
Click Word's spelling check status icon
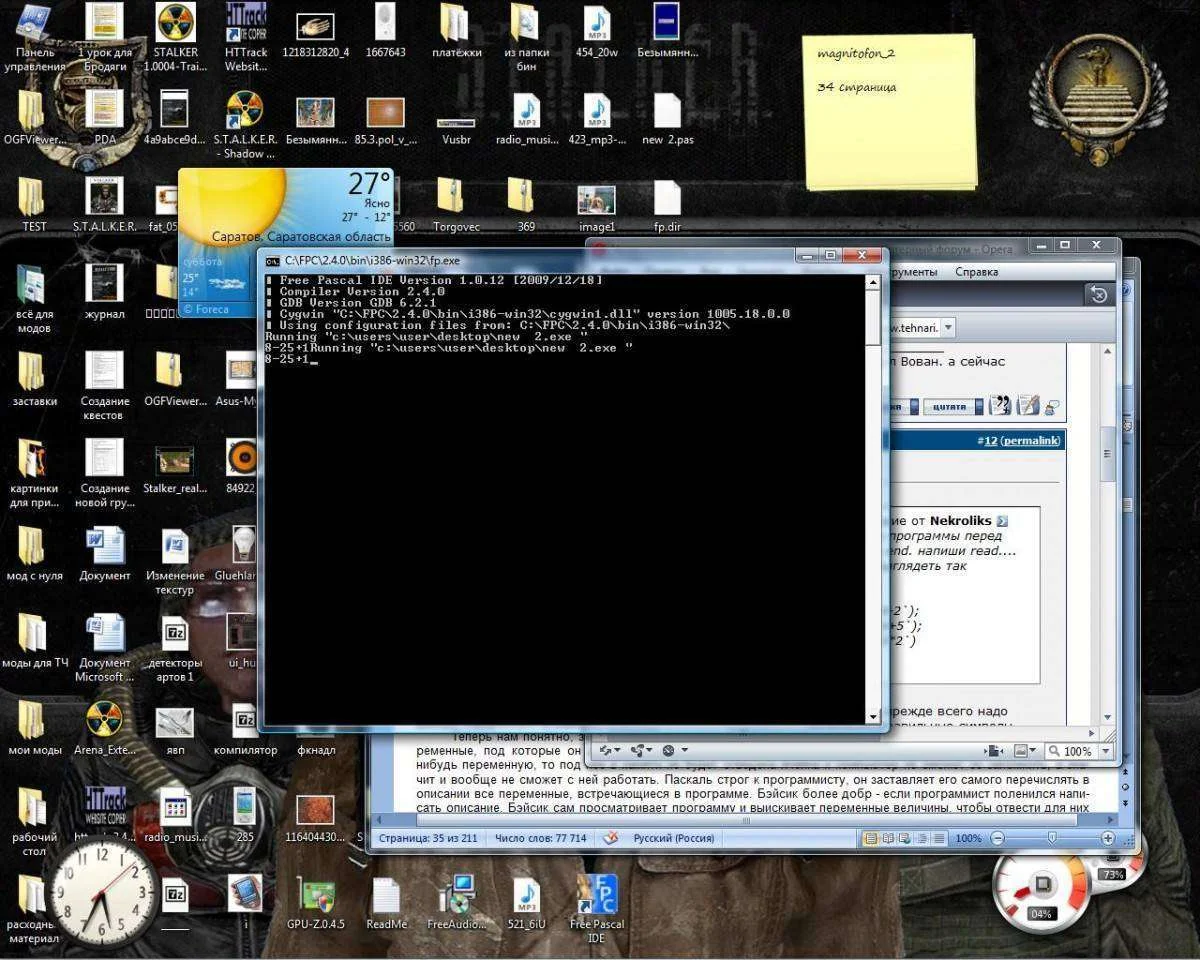click(x=611, y=838)
